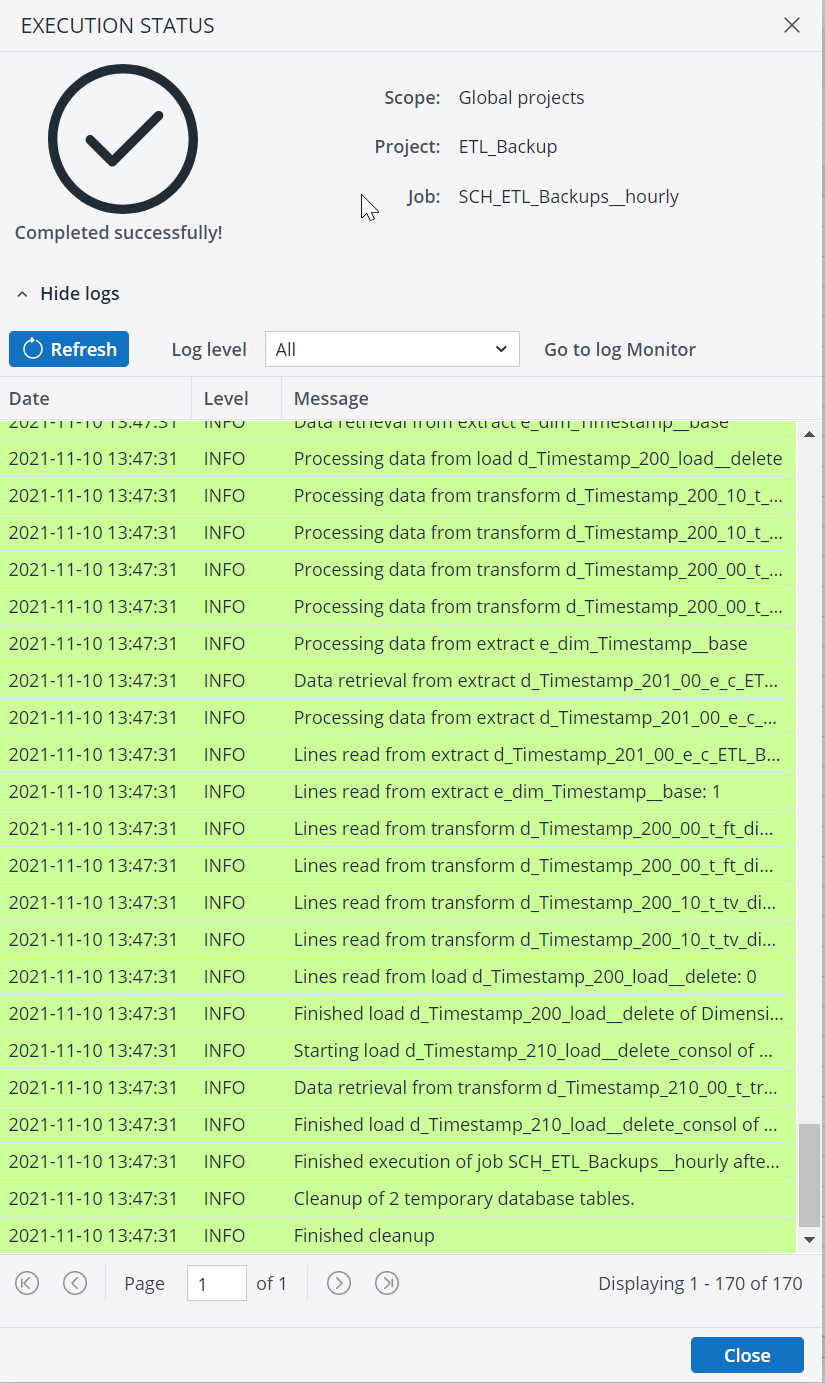Image resolution: width=825 pixels, height=1383 pixels.
Task: Click the page number input field
Action: point(217,1283)
